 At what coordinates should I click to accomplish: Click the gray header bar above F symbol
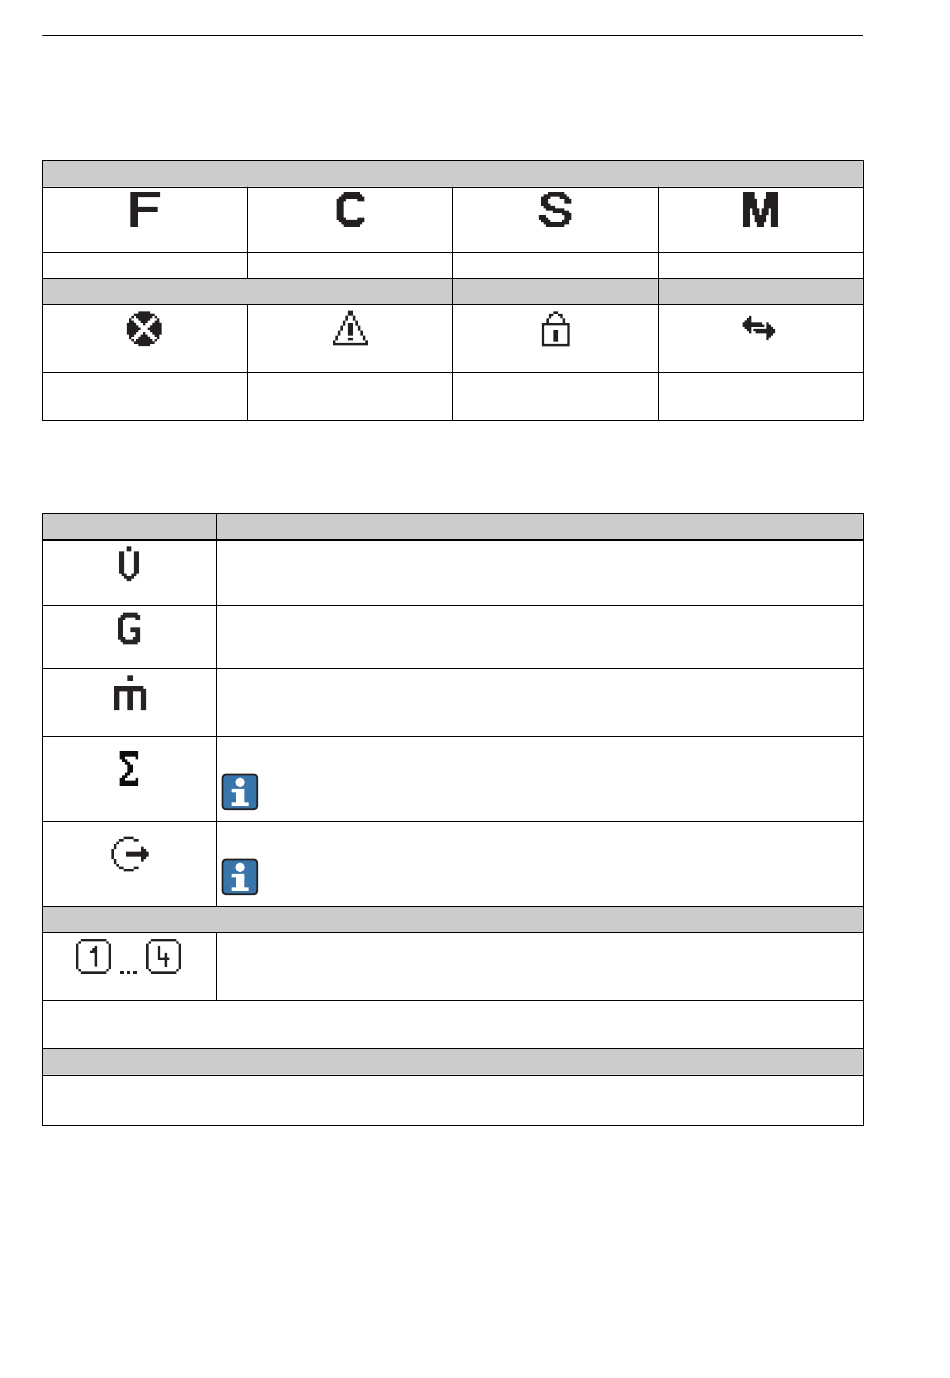tap(453, 174)
